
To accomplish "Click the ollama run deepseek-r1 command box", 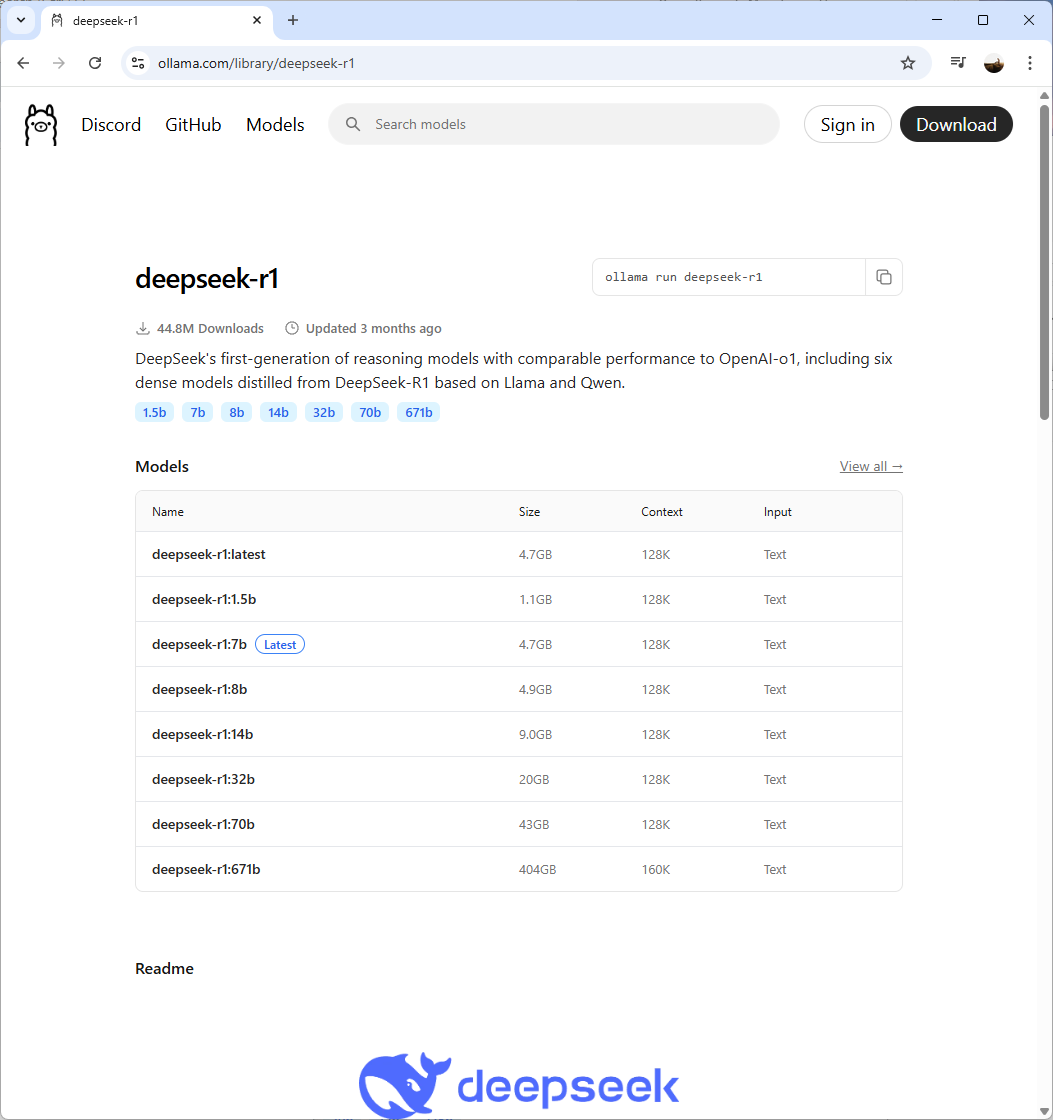I will click(x=729, y=277).
